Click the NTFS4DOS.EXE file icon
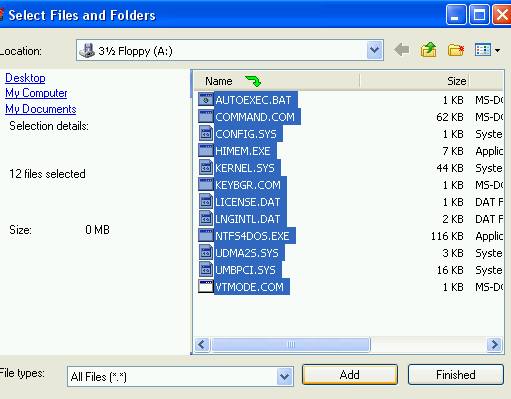 click(x=206, y=235)
